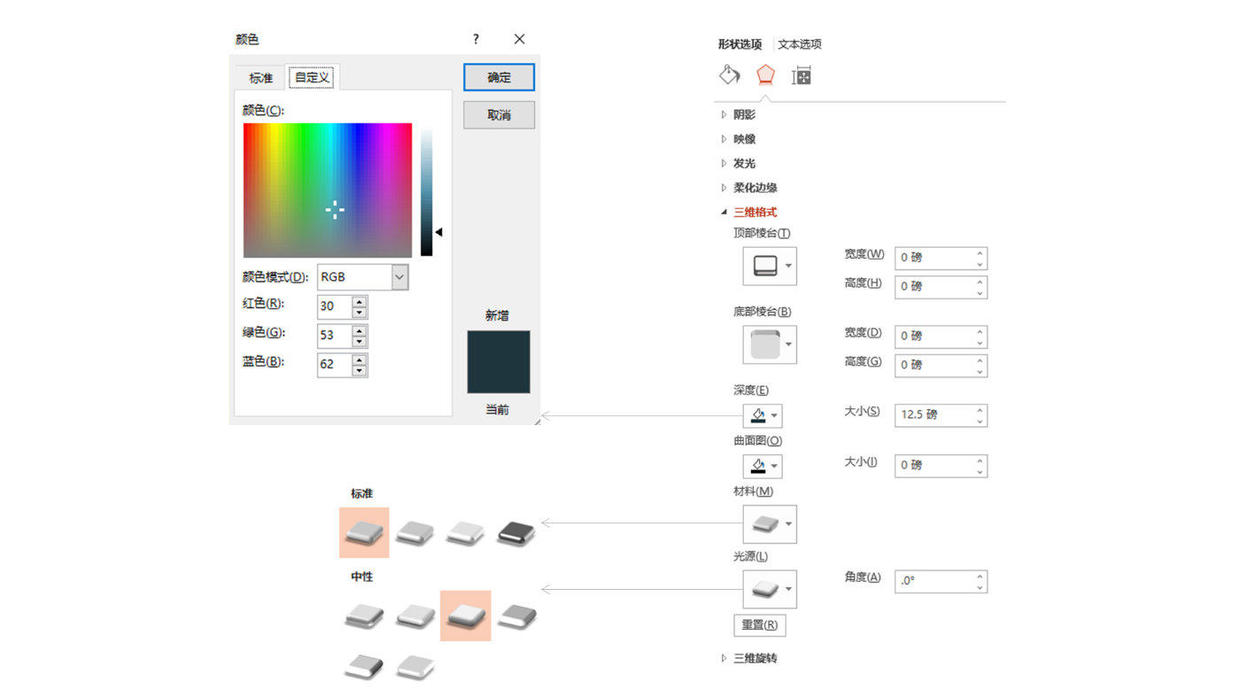The width and height of the screenshot is (1240, 697).
Task: Click the 绿色 value field
Action: pos(334,336)
